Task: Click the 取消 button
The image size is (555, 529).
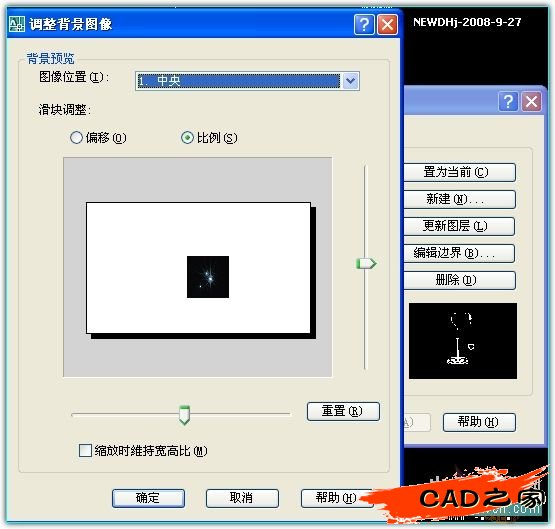Action: pos(242,498)
